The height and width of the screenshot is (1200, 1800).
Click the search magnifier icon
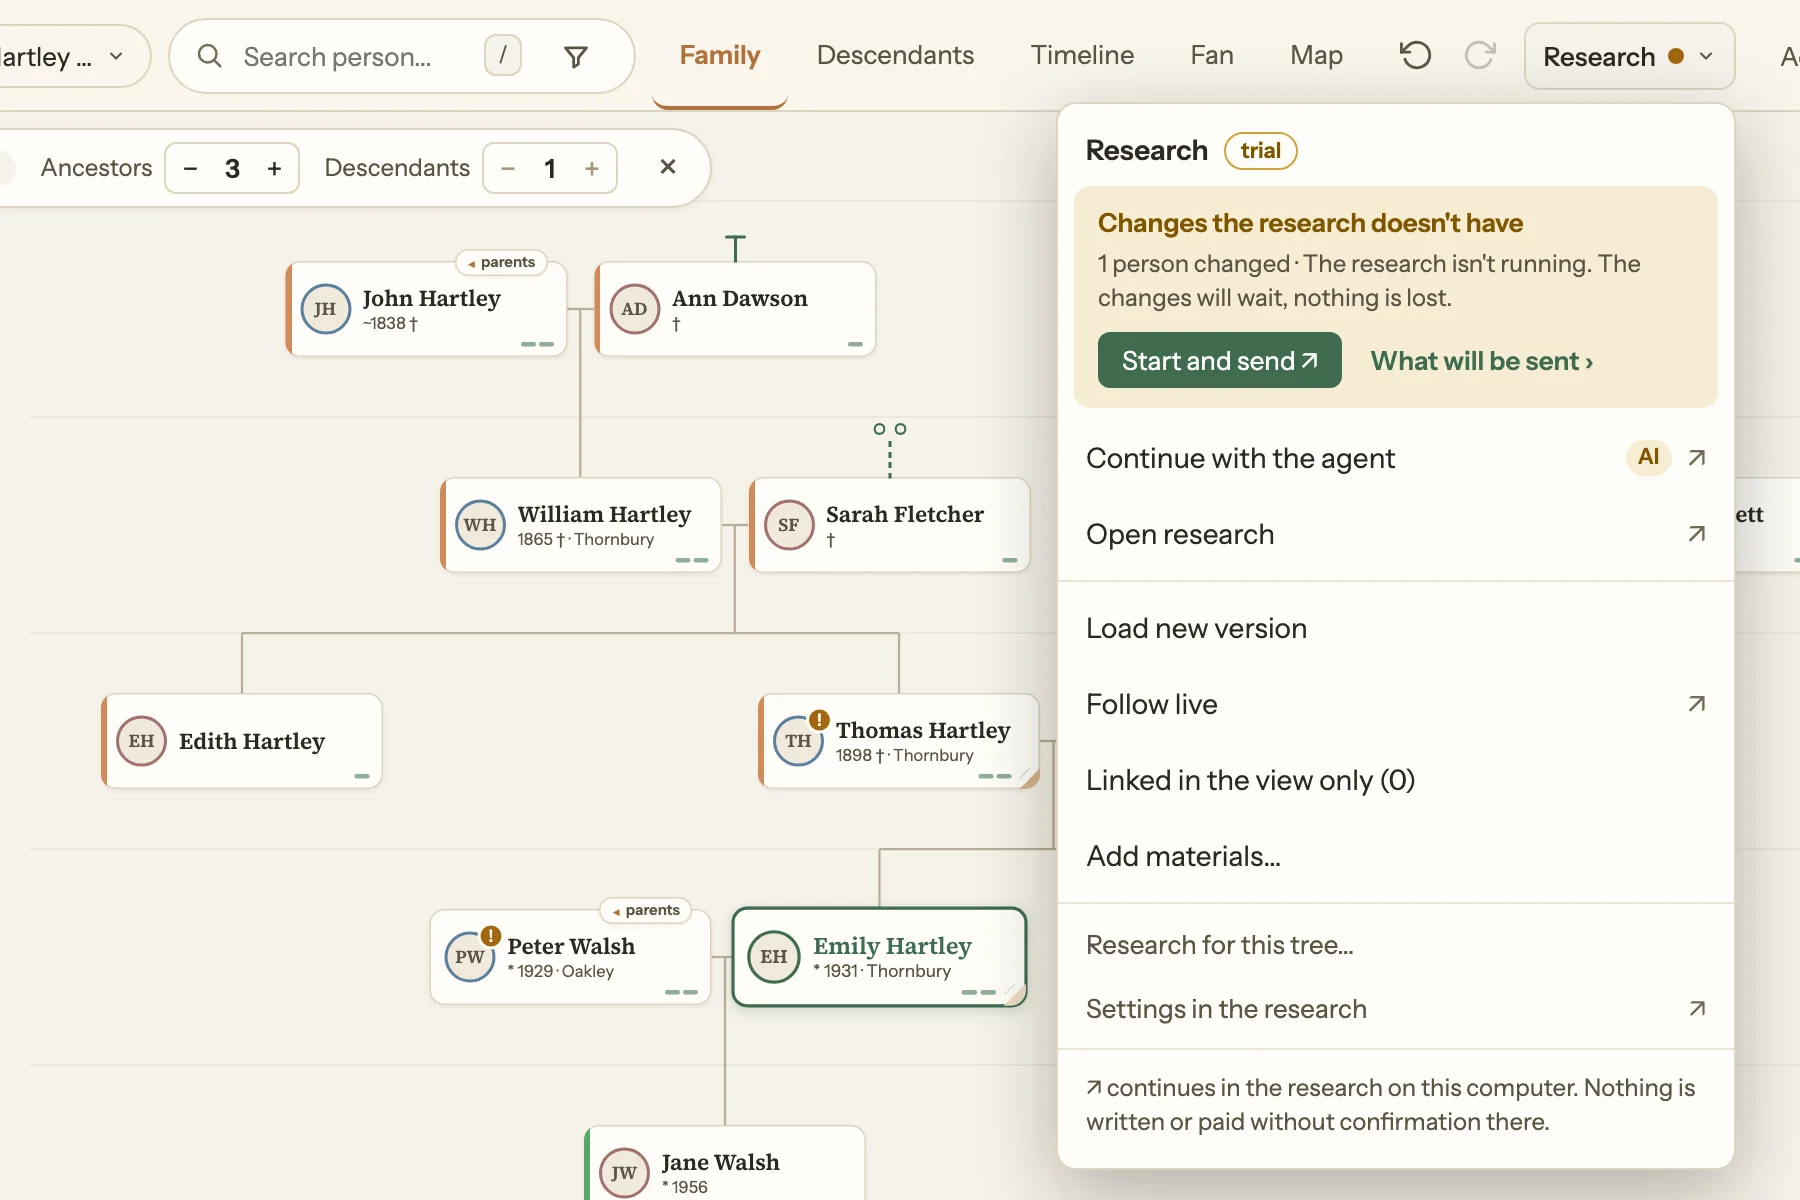click(x=210, y=56)
